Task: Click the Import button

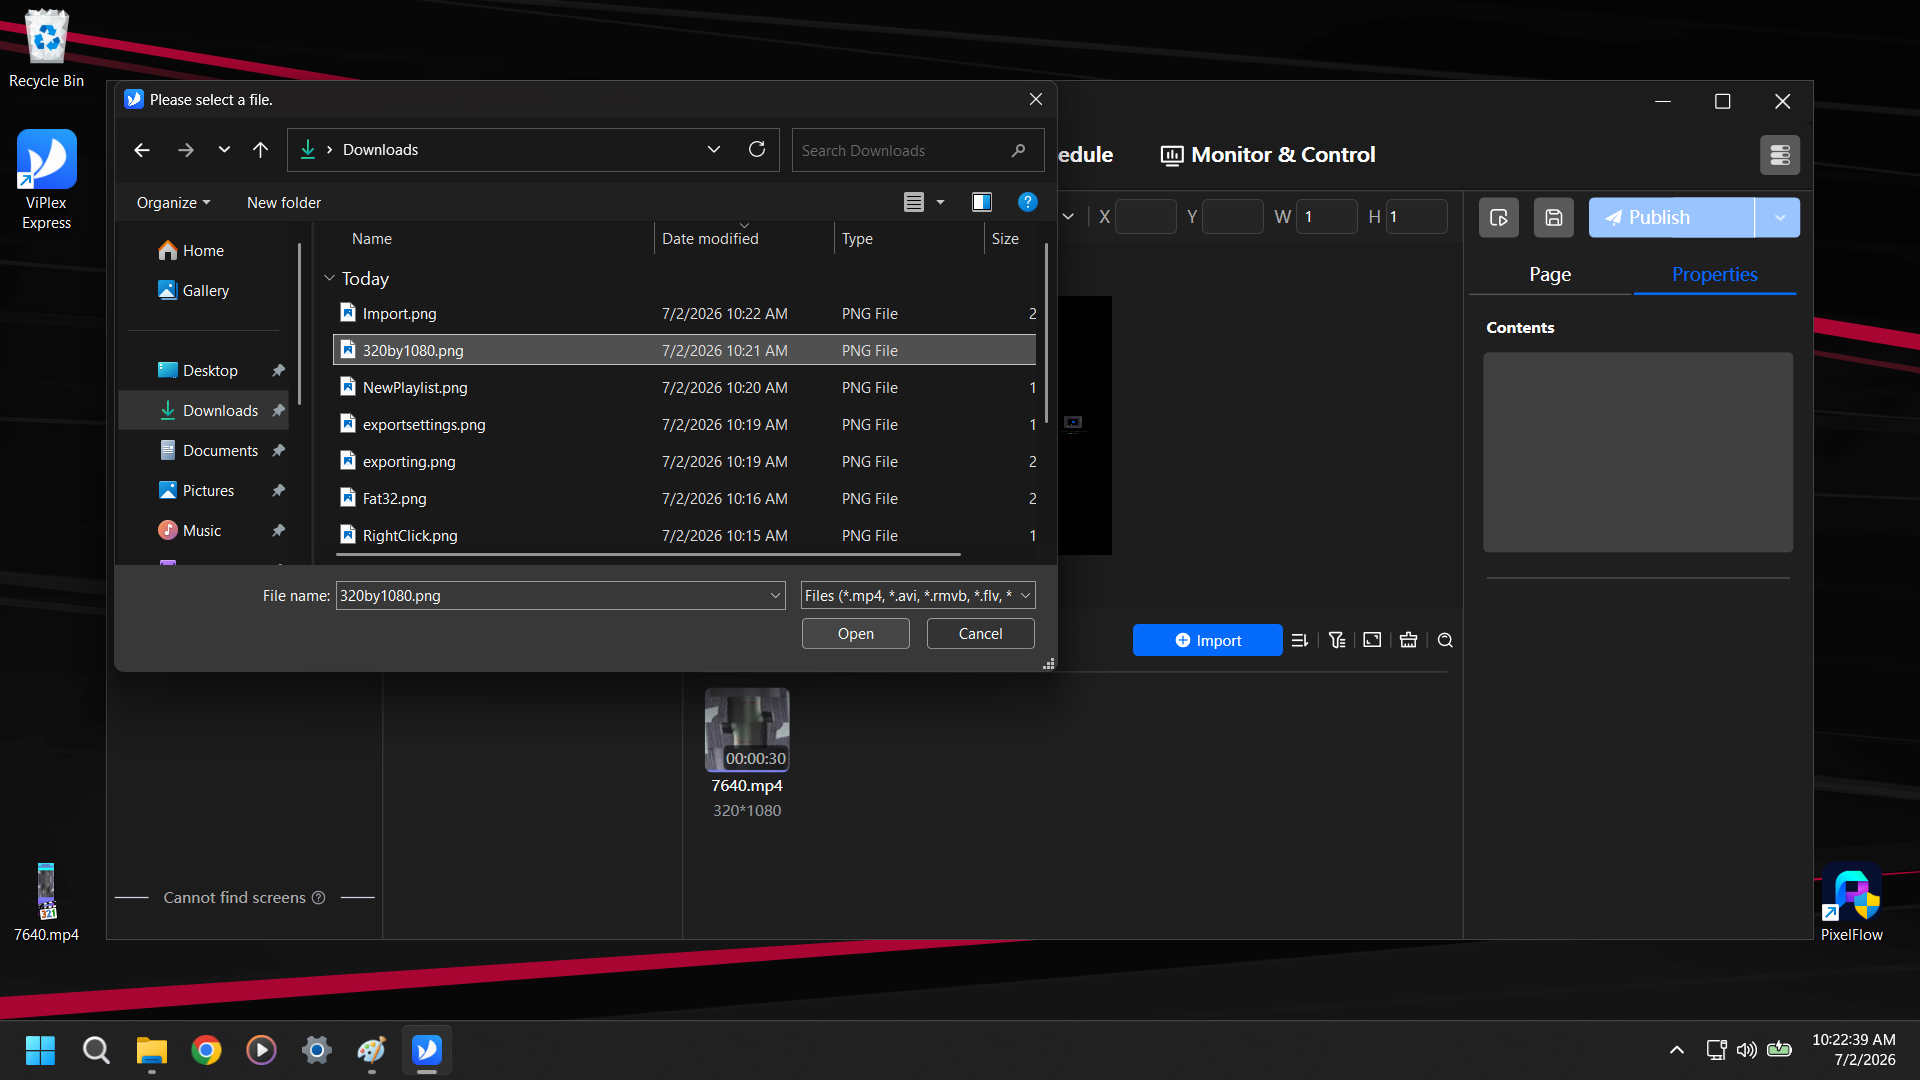Action: click(1207, 640)
